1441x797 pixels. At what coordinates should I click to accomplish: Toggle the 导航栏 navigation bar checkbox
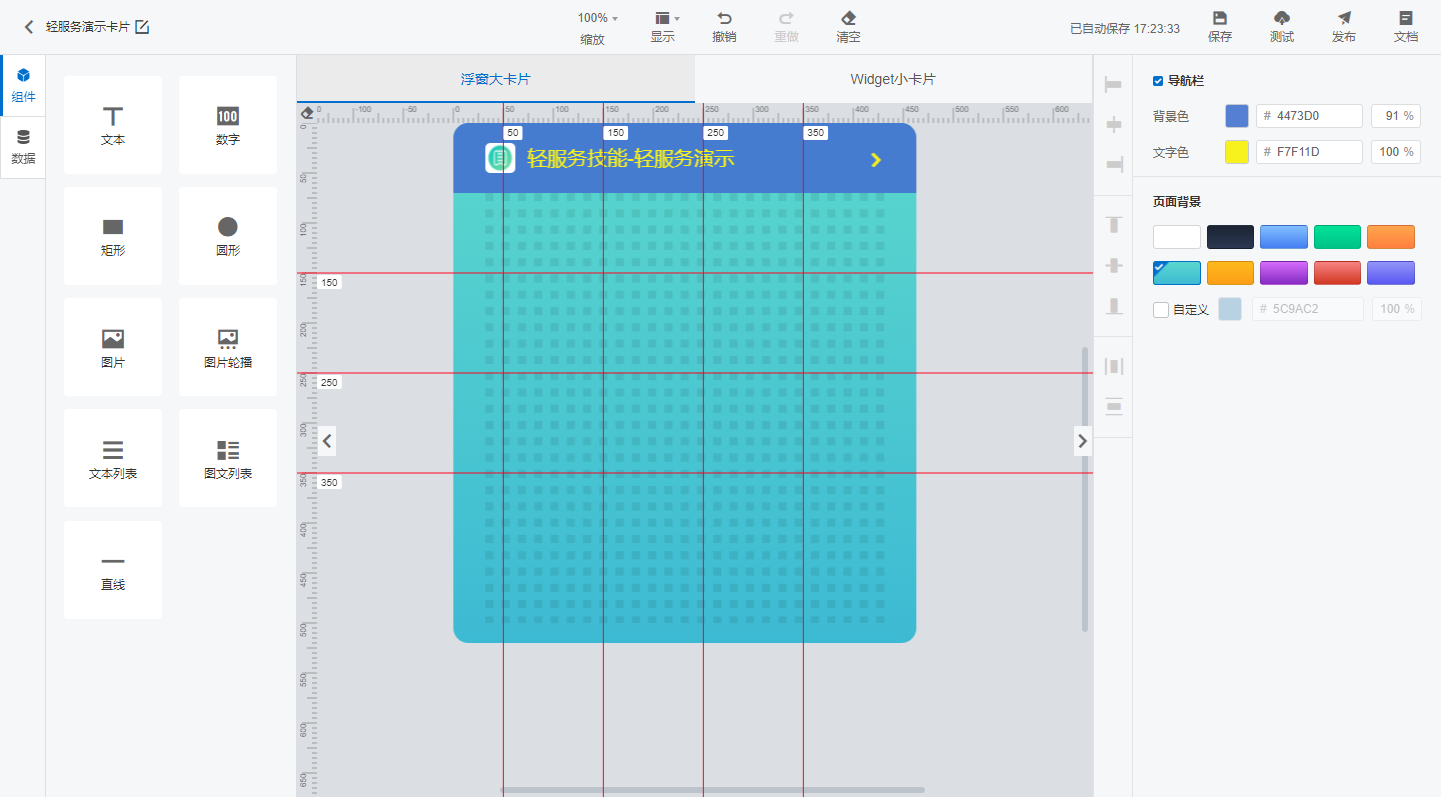[1158, 81]
